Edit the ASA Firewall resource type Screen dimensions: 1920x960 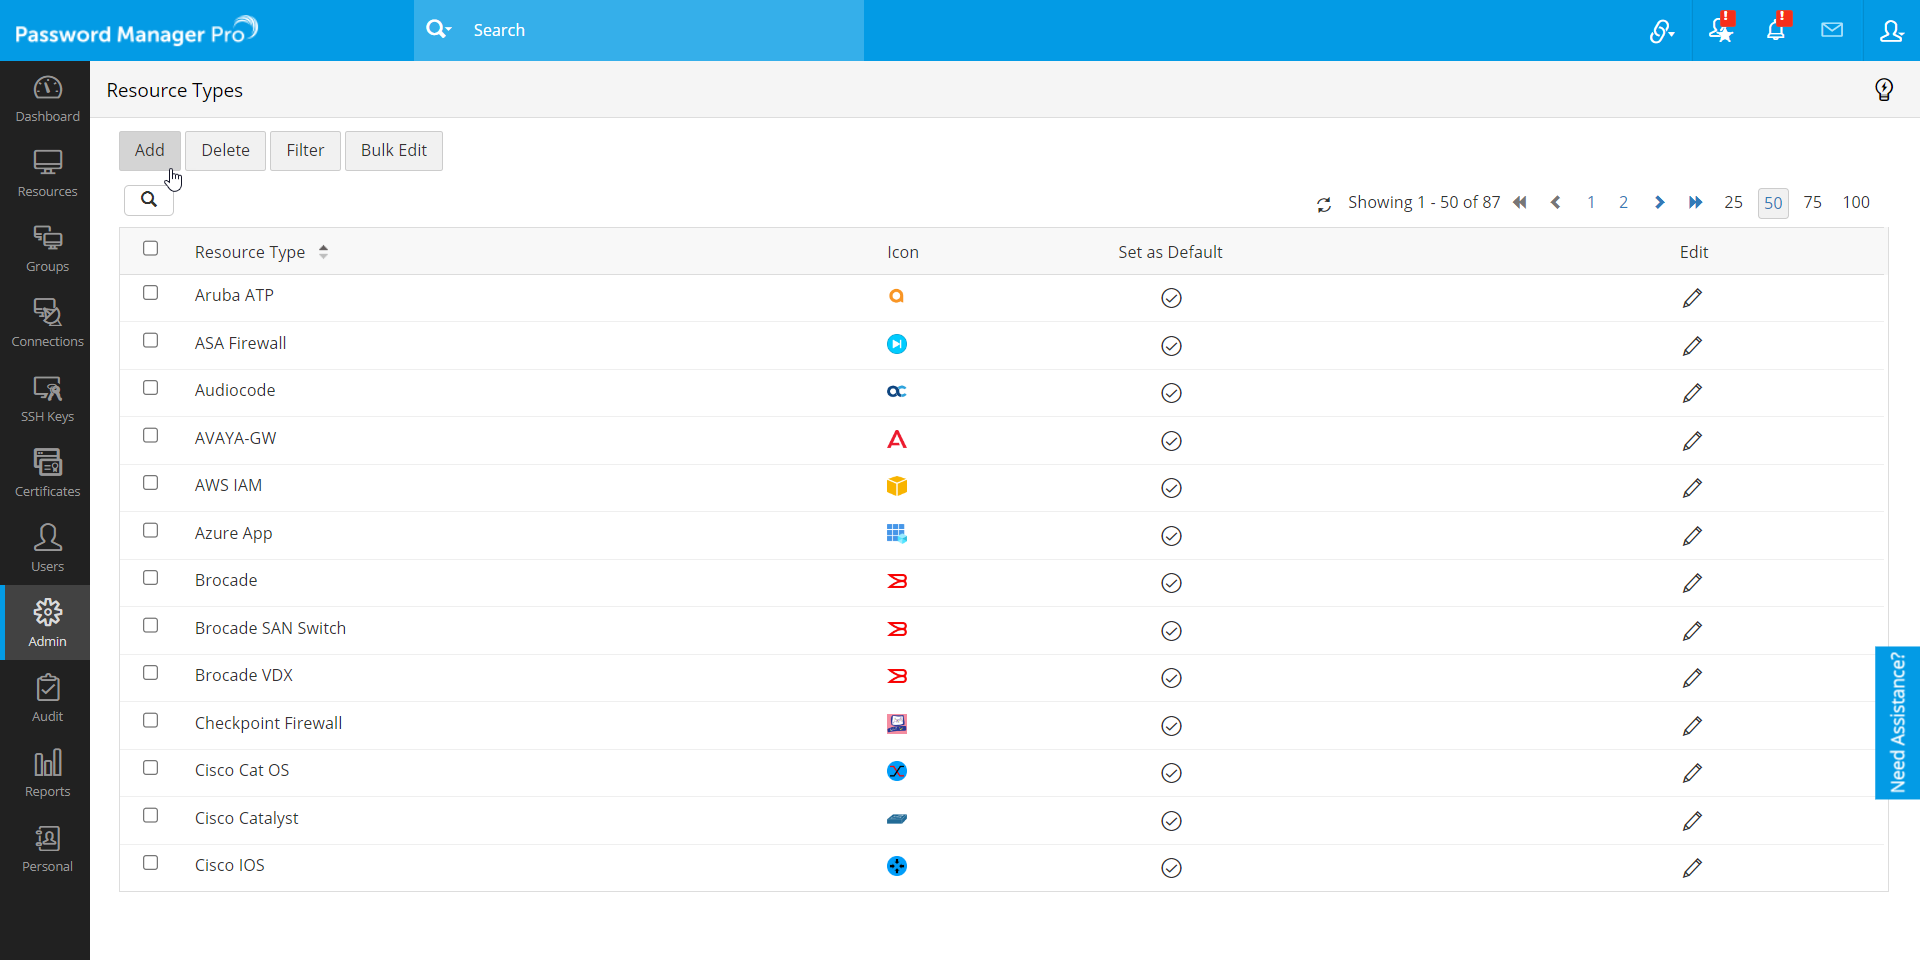[1692, 346]
